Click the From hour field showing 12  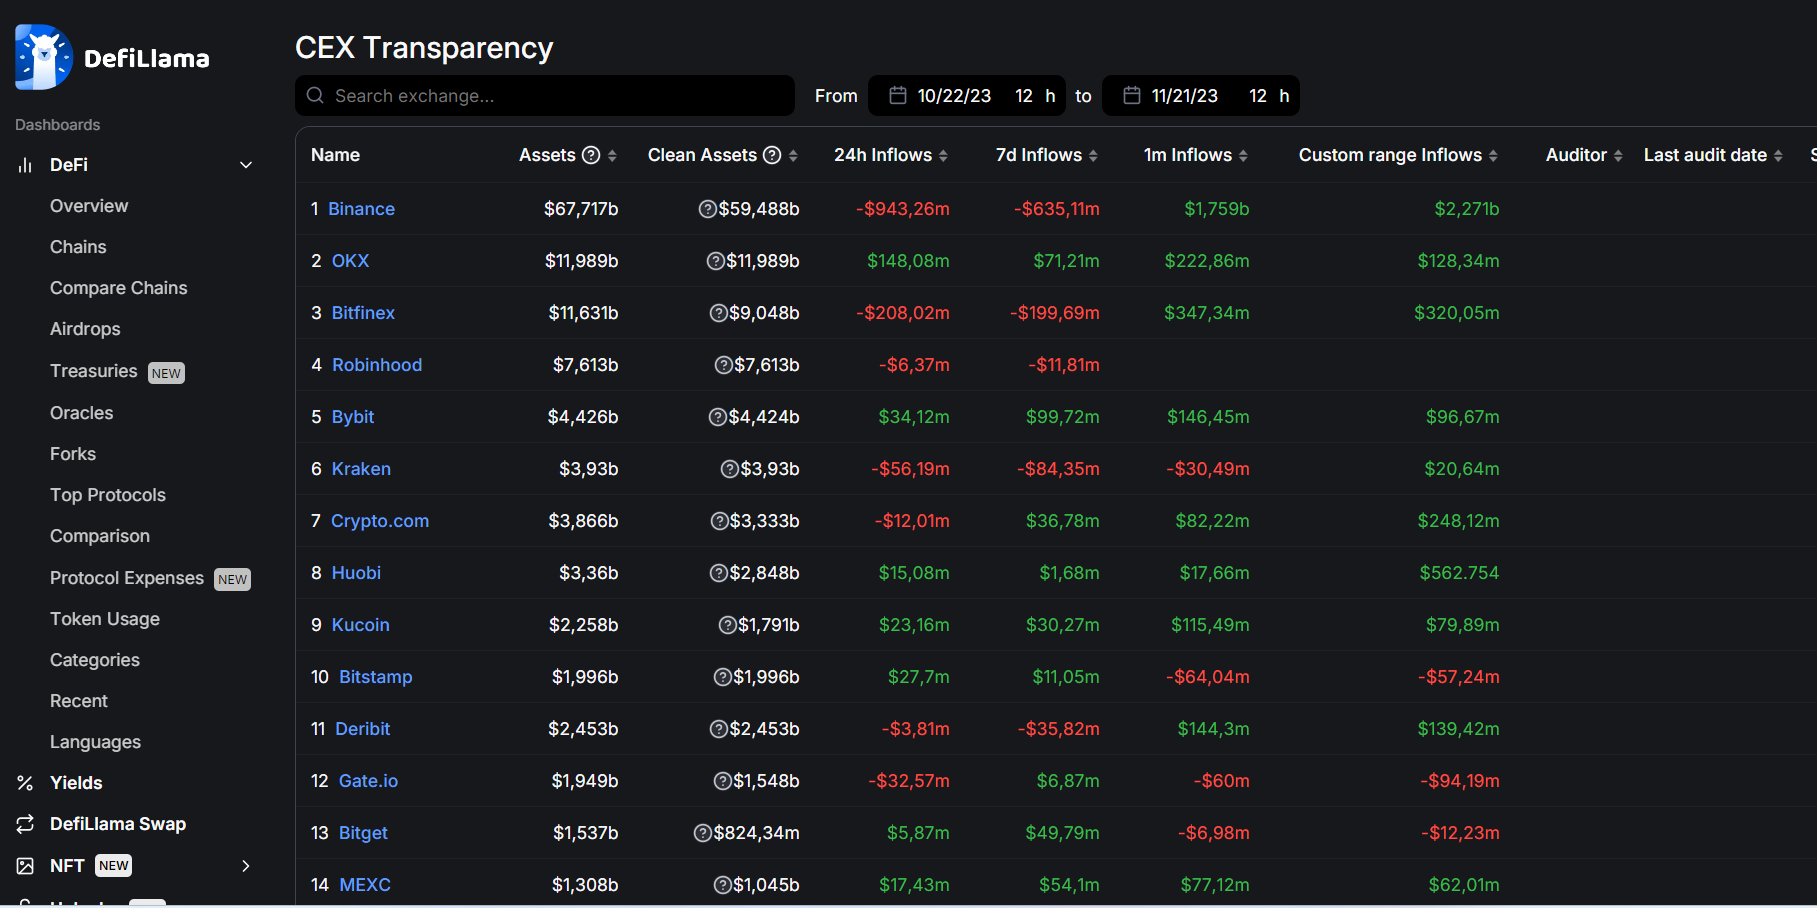[x=1024, y=96]
